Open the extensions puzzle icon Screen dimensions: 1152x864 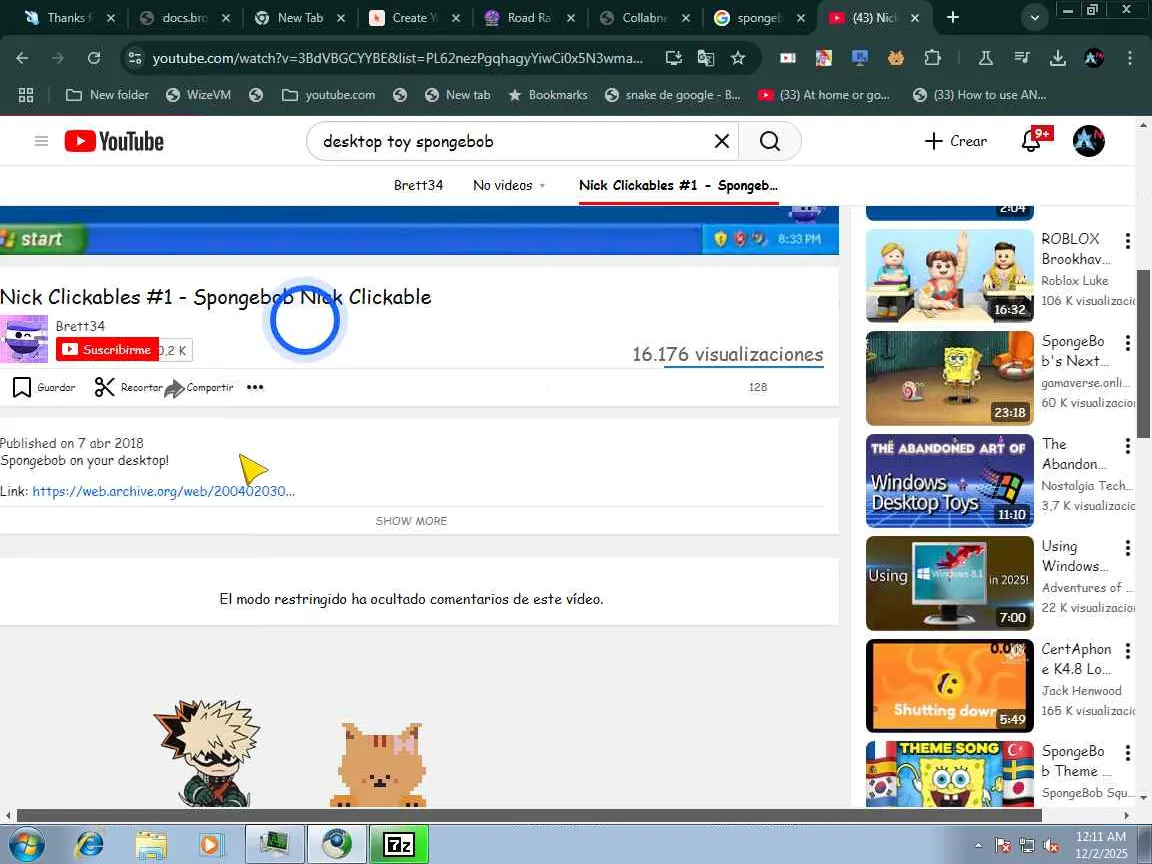point(932,58)
